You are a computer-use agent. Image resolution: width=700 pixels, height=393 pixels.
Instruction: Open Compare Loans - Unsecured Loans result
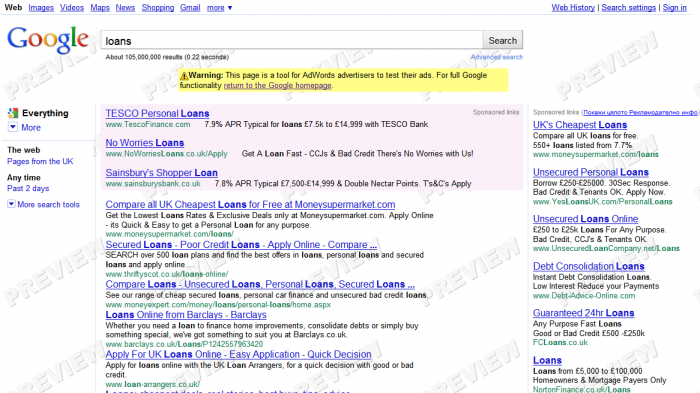tap(260, 284)
